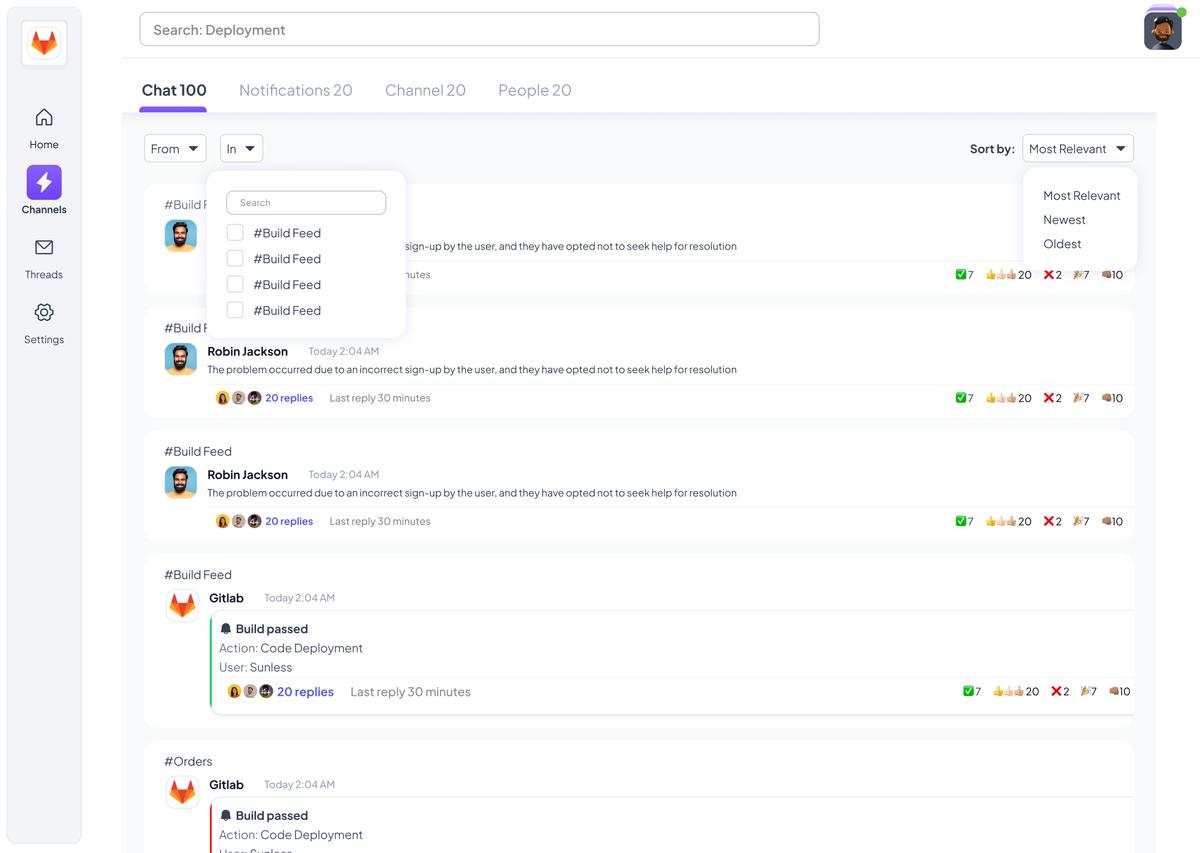The image size is (1200, 853).
Task: Tick the third #Build Feed checkbox in filter list
Action: [x=235, y=284]
